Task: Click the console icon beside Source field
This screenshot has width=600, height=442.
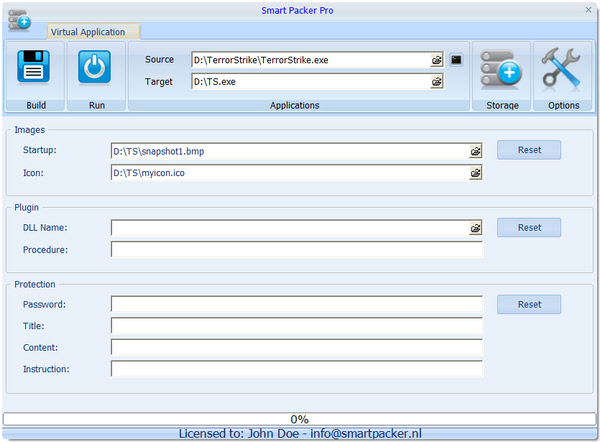Action: click(x=456, y=60)
